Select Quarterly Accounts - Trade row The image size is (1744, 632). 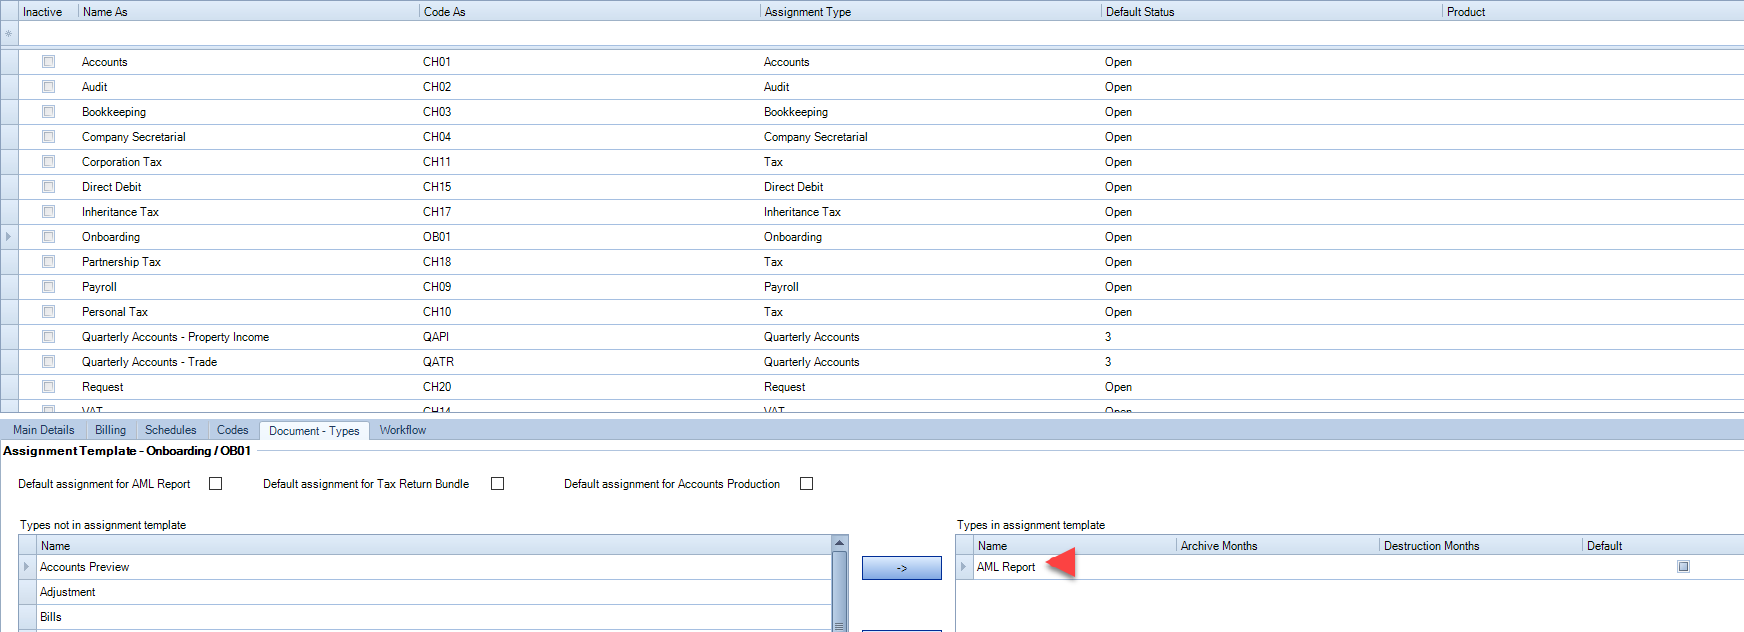tap(880, 362)
